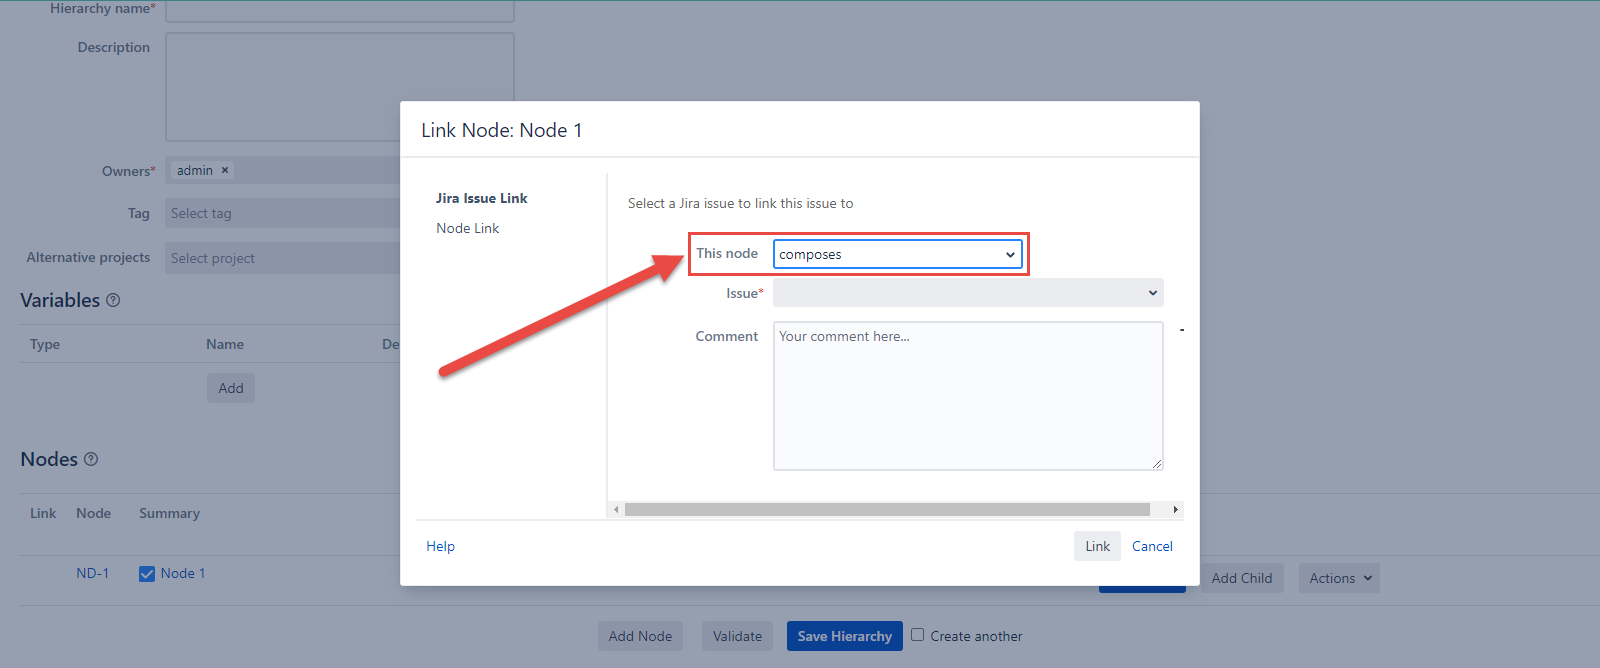
Task: Grab the comment textarea resize handle
Action: point(1157,464)
